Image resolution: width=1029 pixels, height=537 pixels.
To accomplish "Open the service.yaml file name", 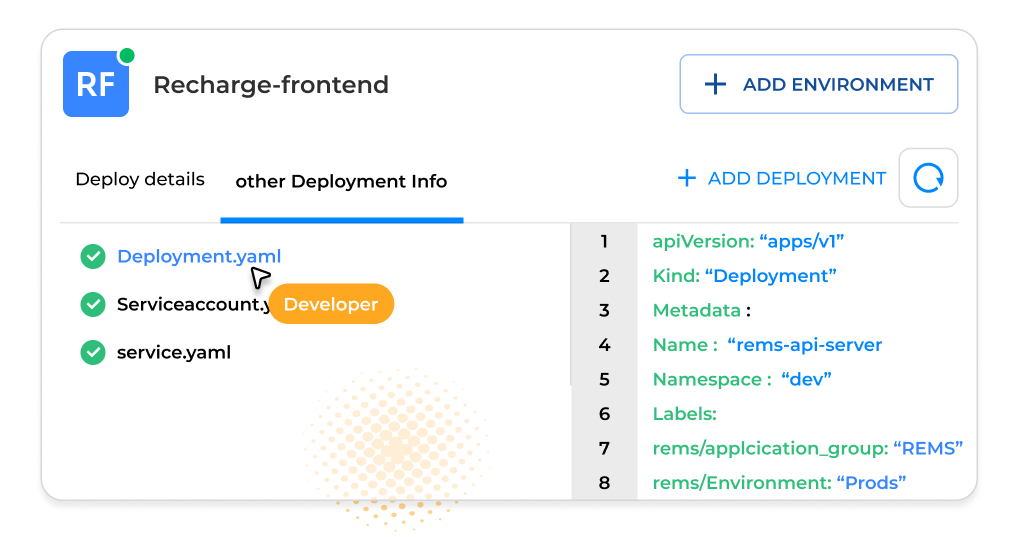I will (174, 352).
